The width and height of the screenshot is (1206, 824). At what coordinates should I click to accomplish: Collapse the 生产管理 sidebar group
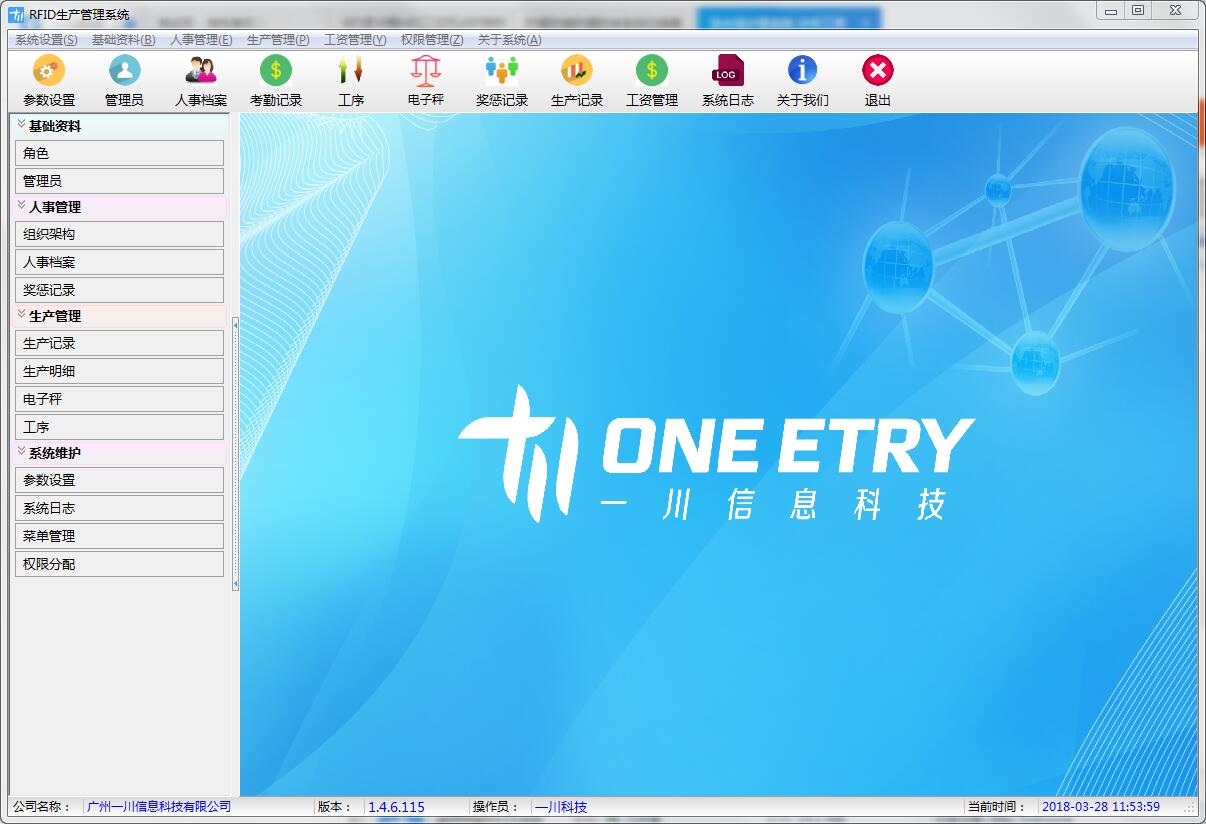pyautogui.click(x=21, y=315)
